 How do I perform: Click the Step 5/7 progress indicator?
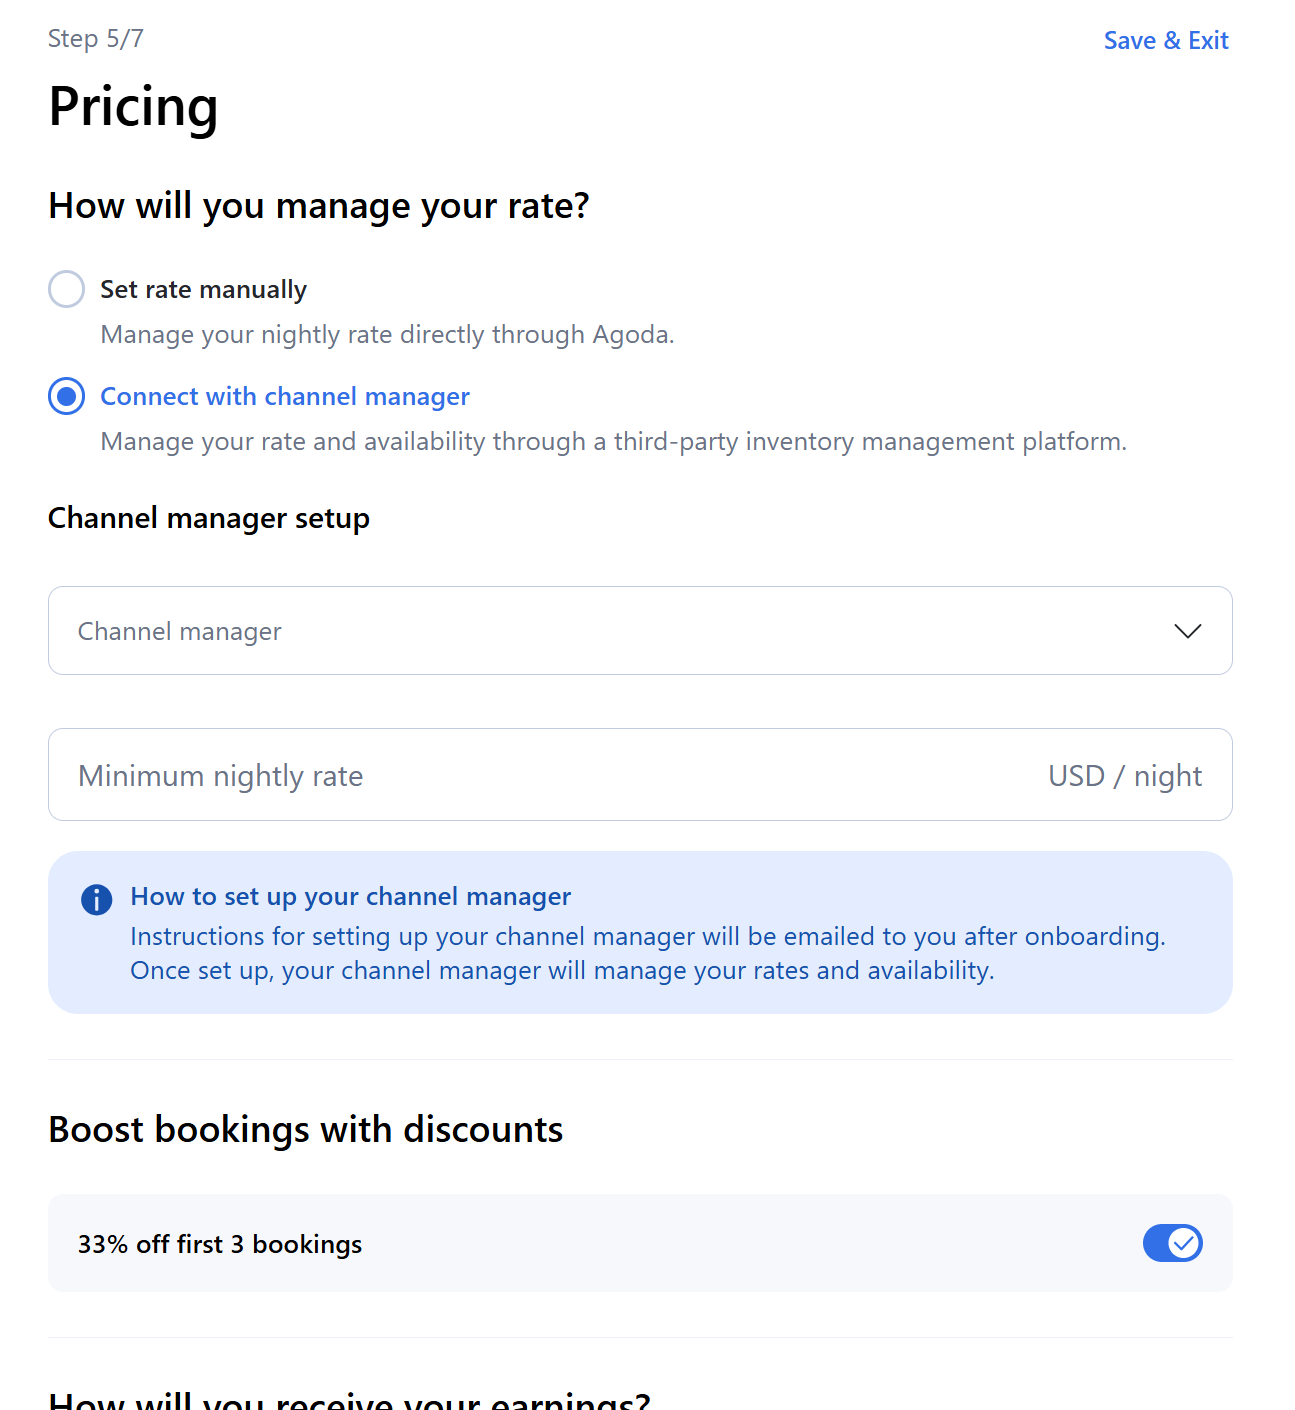click(x=96, y=39)
